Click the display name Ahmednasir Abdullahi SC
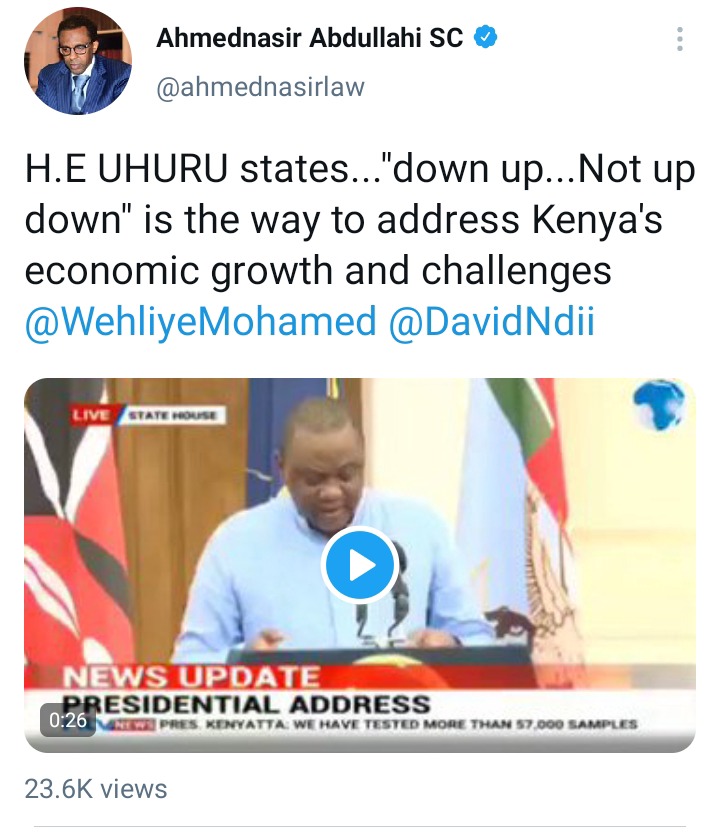 point(309,38)
